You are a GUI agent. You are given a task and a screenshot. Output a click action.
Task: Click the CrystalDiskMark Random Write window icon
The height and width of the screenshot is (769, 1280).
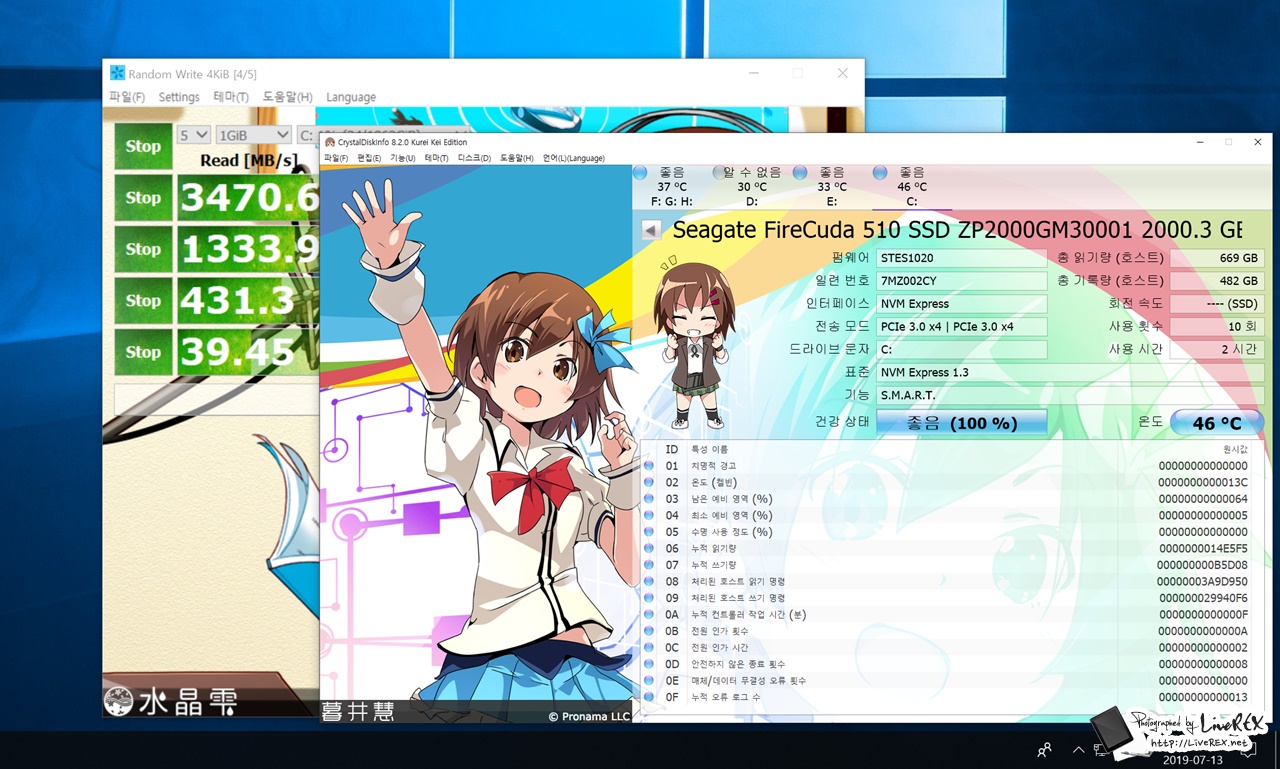pos(118,73)
